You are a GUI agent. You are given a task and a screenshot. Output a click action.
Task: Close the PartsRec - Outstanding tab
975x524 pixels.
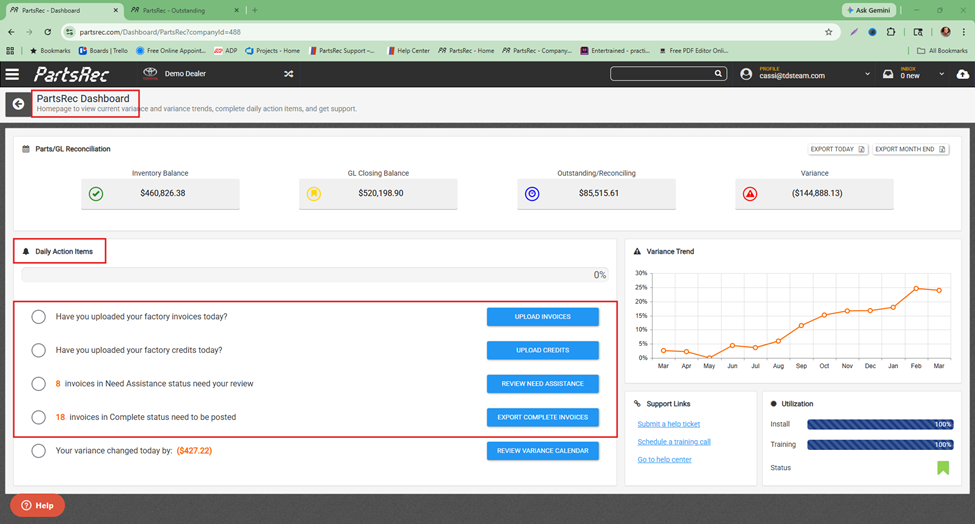pos(236,10)
